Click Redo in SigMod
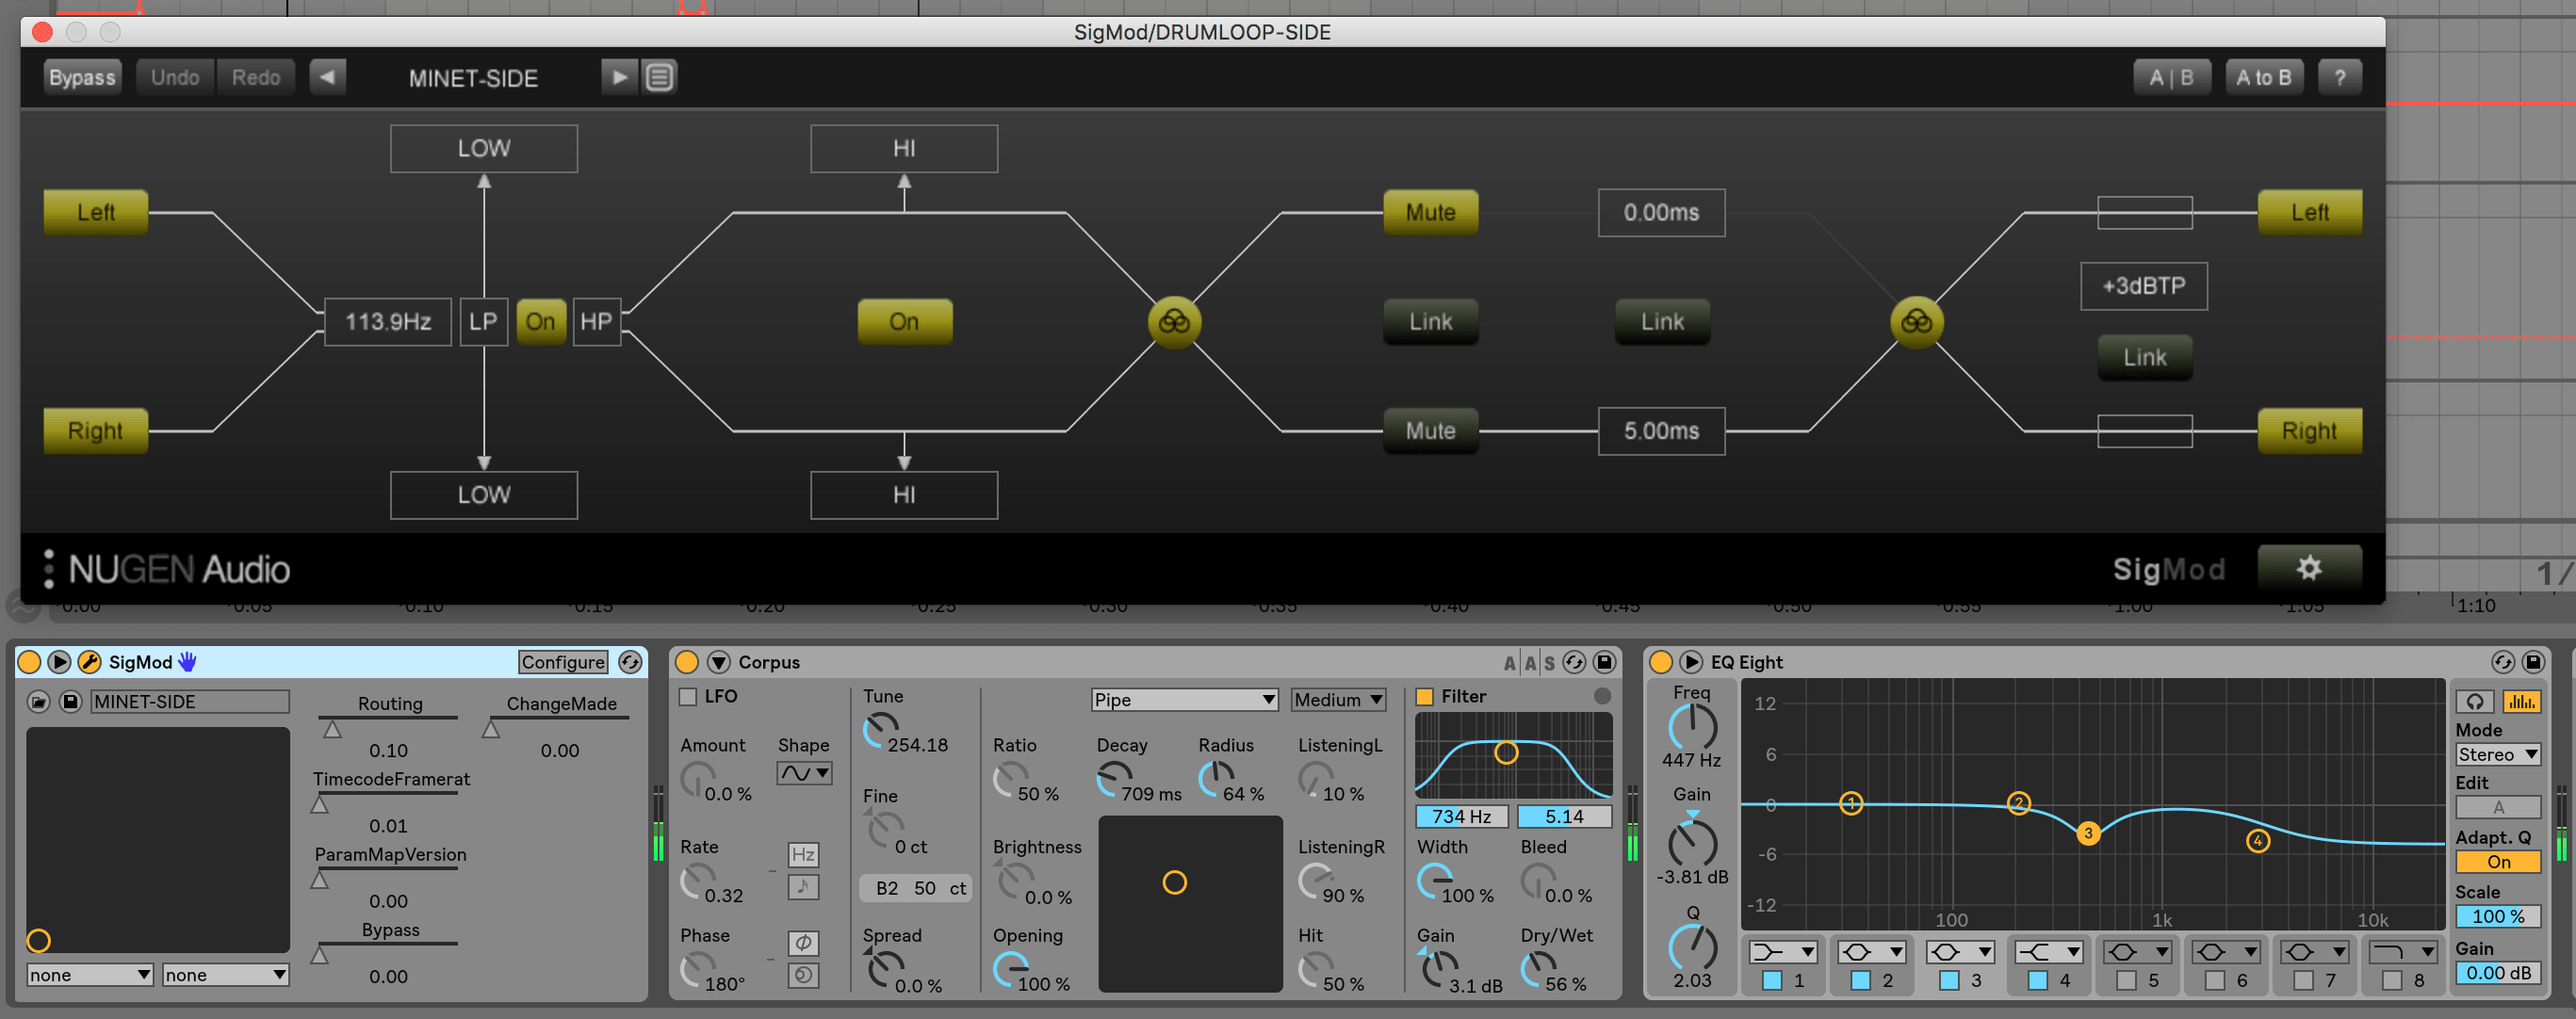This screenshot has height=1019, width=2576. (256, 77)
